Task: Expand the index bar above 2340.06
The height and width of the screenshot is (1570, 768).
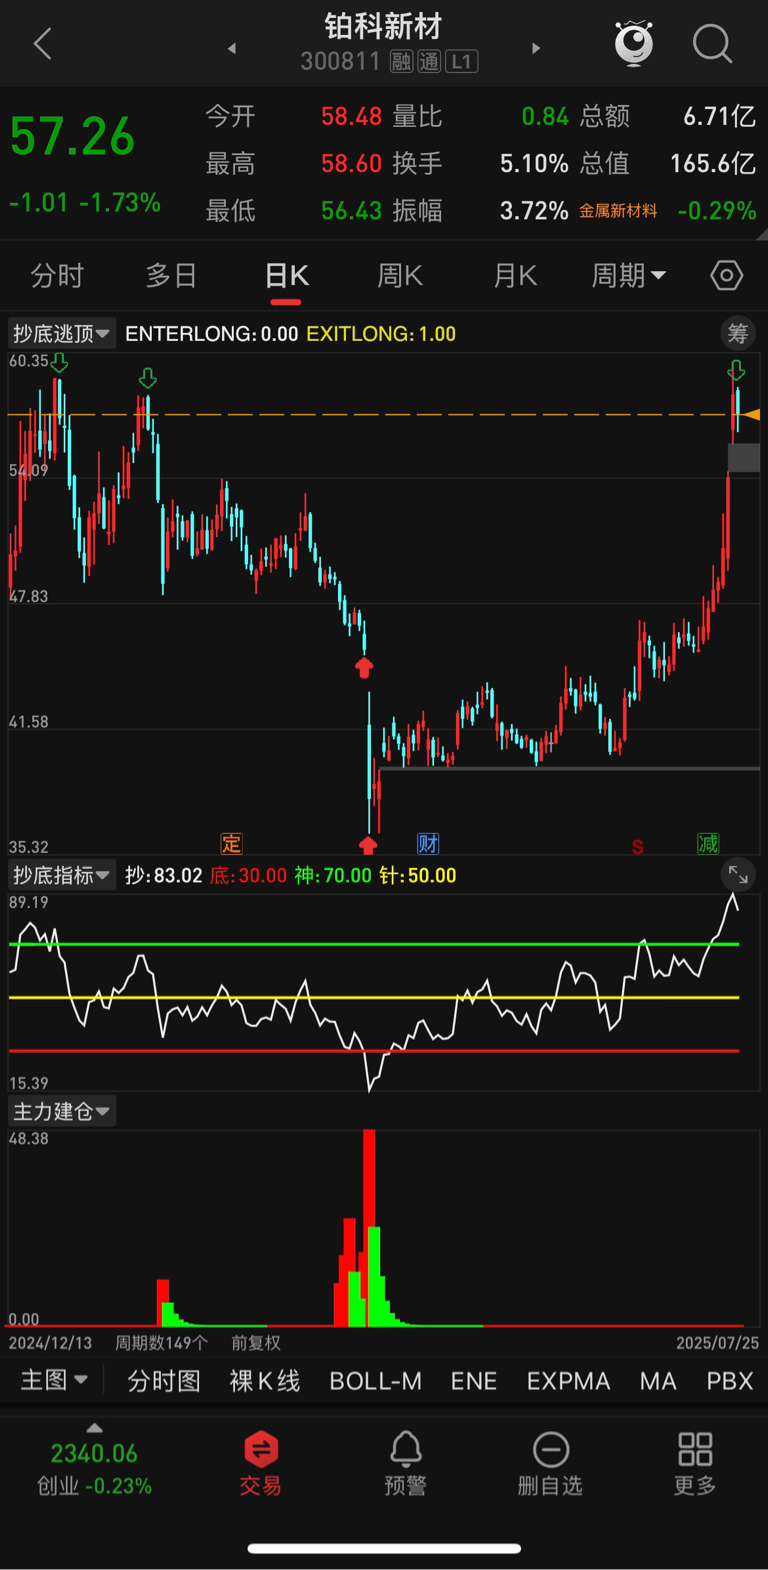Action: coord(95,1427)
